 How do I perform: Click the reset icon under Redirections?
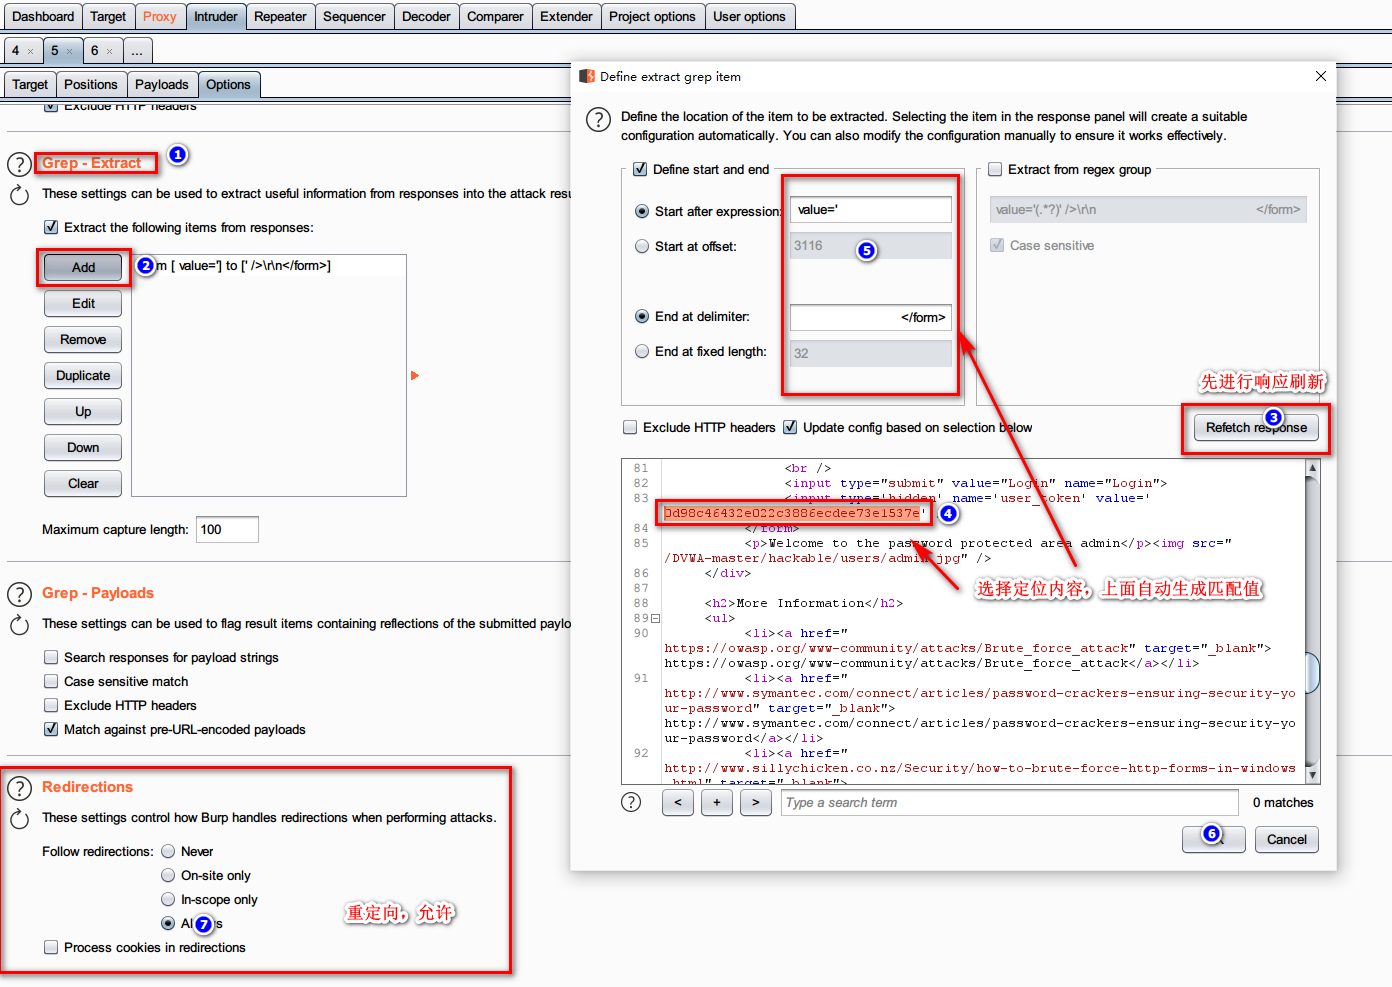19,819
